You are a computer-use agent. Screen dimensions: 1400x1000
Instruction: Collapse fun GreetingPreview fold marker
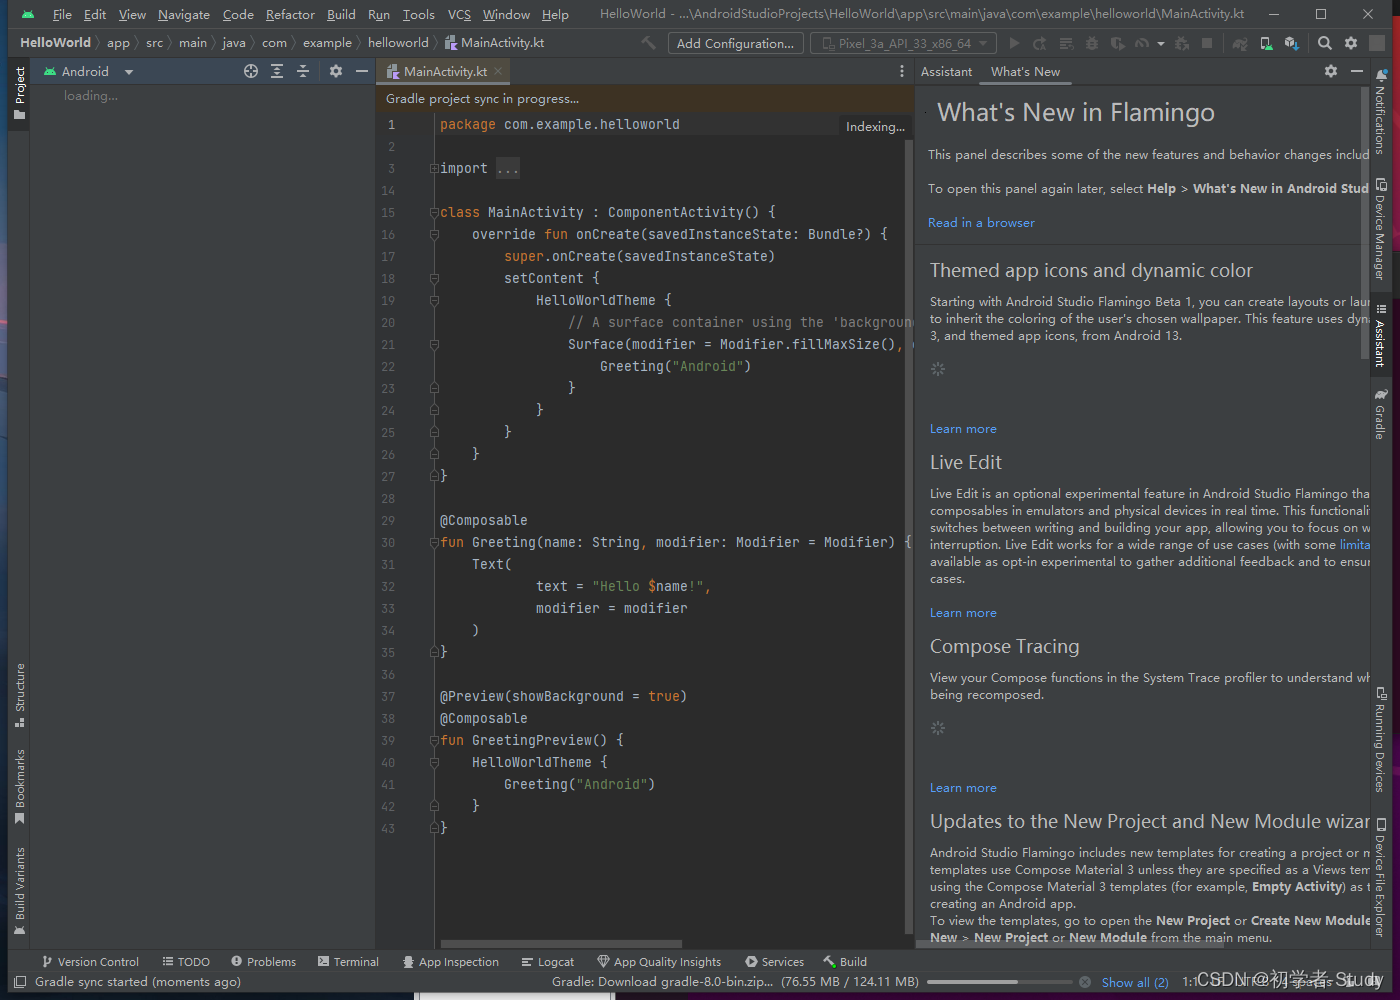coord(434,740)
